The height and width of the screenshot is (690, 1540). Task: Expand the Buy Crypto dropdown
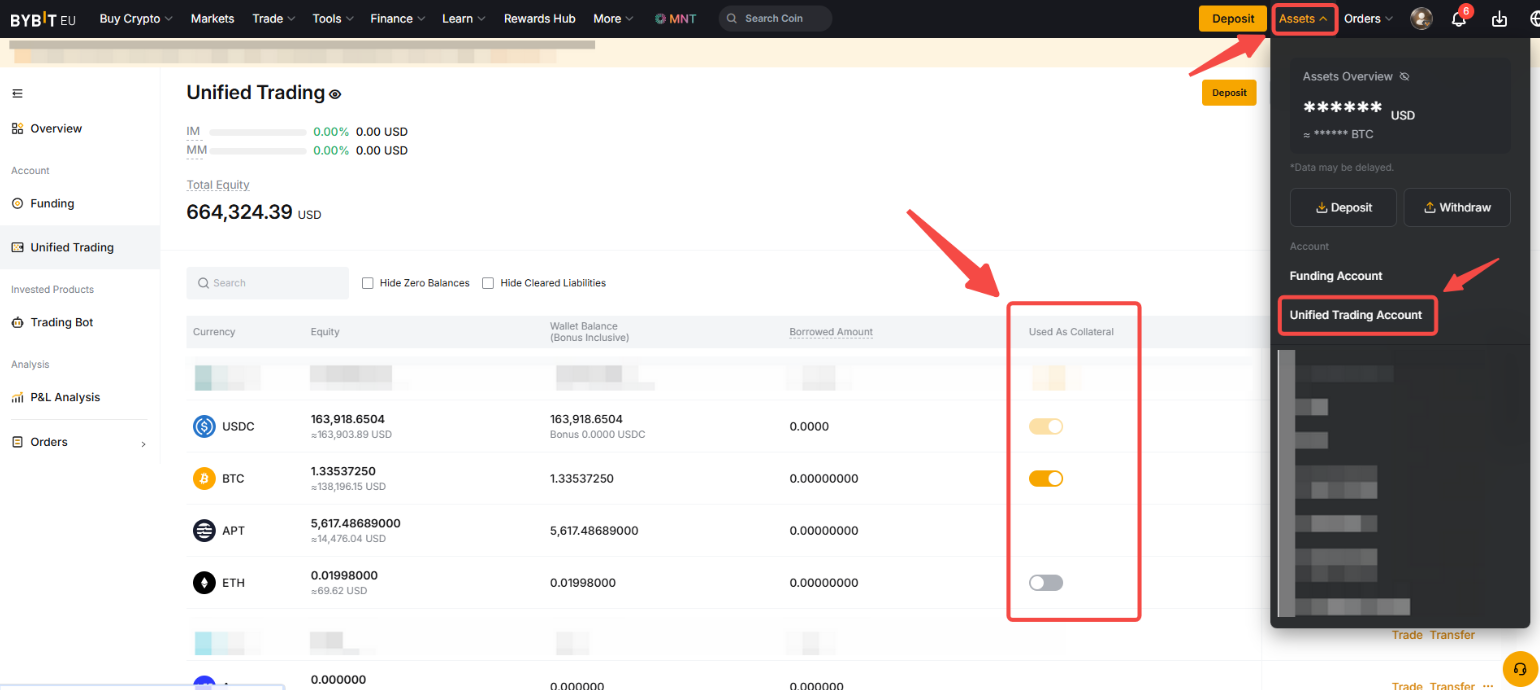pyautogui.click(x=136, y=19)
